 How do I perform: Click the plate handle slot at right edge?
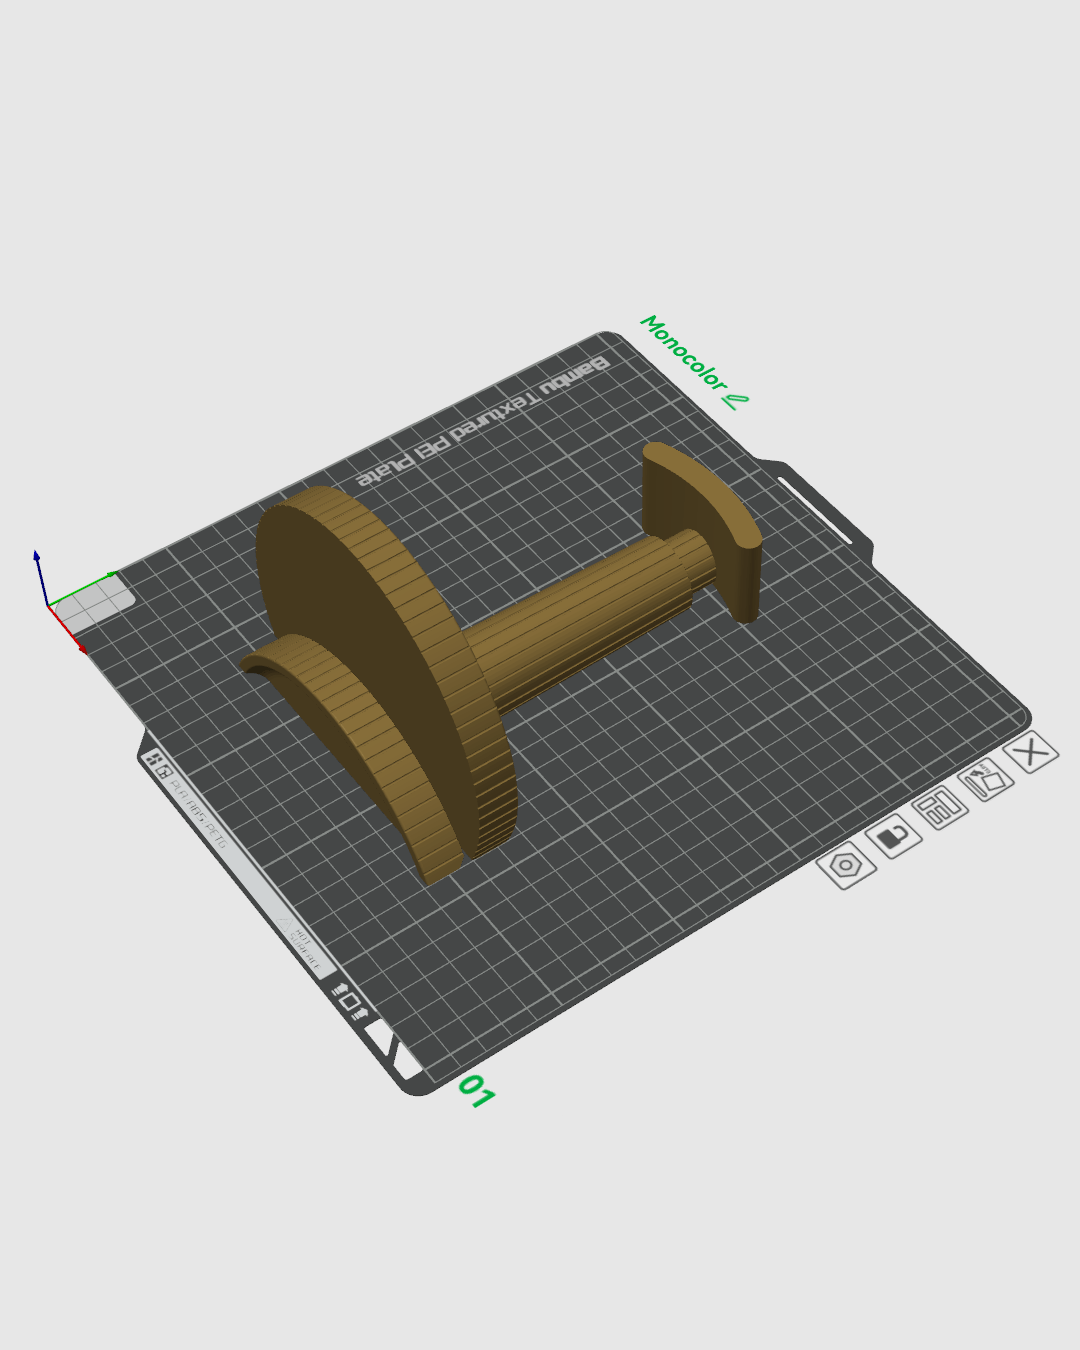click(815, 511)
